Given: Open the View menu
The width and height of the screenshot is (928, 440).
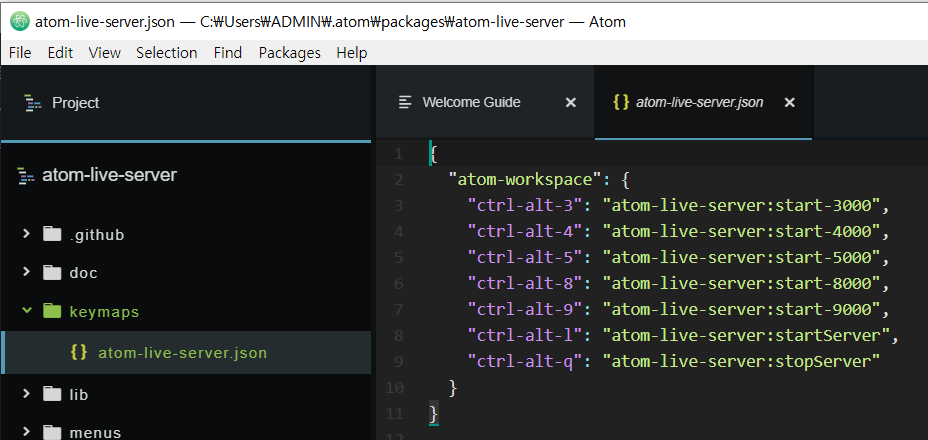Looking at the screenshot, I should [x=105, y=53].
